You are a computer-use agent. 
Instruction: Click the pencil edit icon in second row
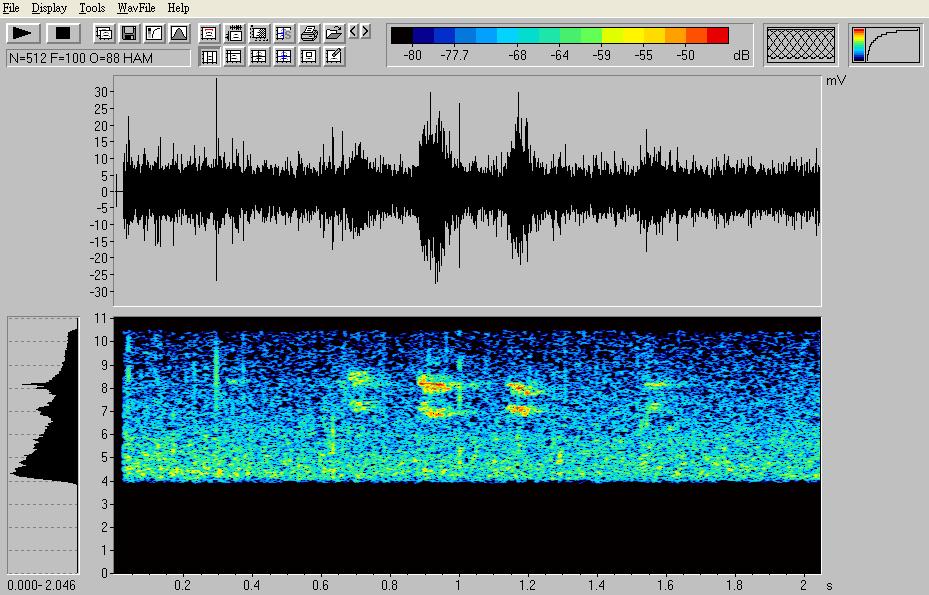[x=334, y=57]
